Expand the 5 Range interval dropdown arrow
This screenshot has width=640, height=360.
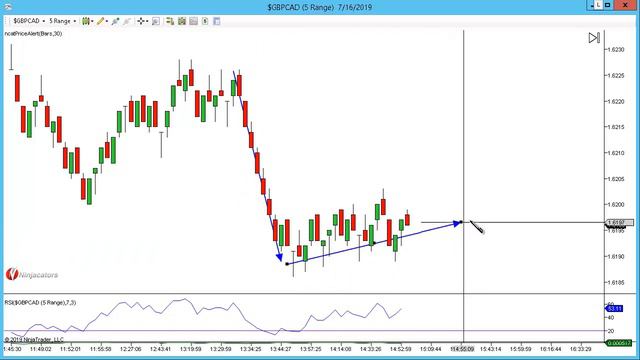[x=75, y=21]
